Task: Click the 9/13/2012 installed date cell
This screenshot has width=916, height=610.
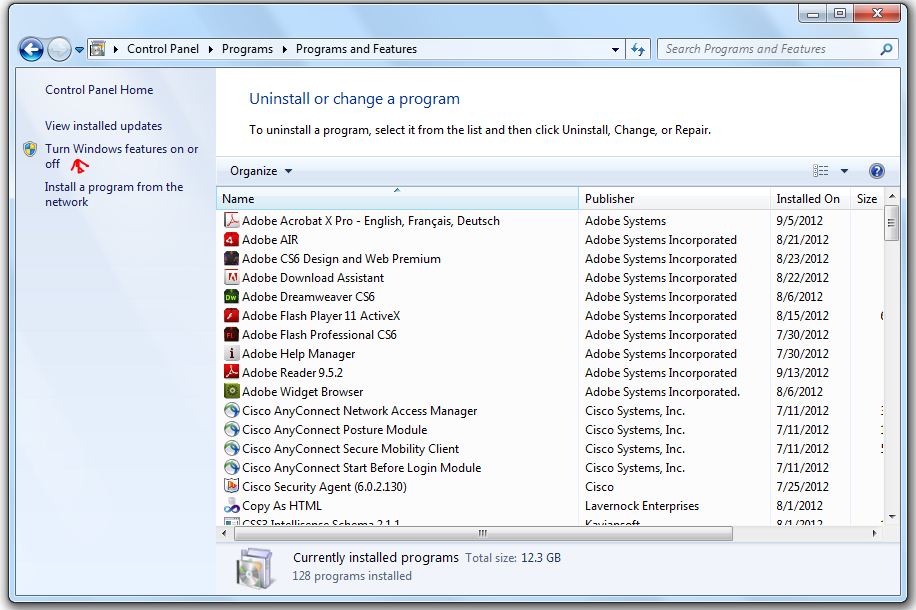Action: [802, 373]
